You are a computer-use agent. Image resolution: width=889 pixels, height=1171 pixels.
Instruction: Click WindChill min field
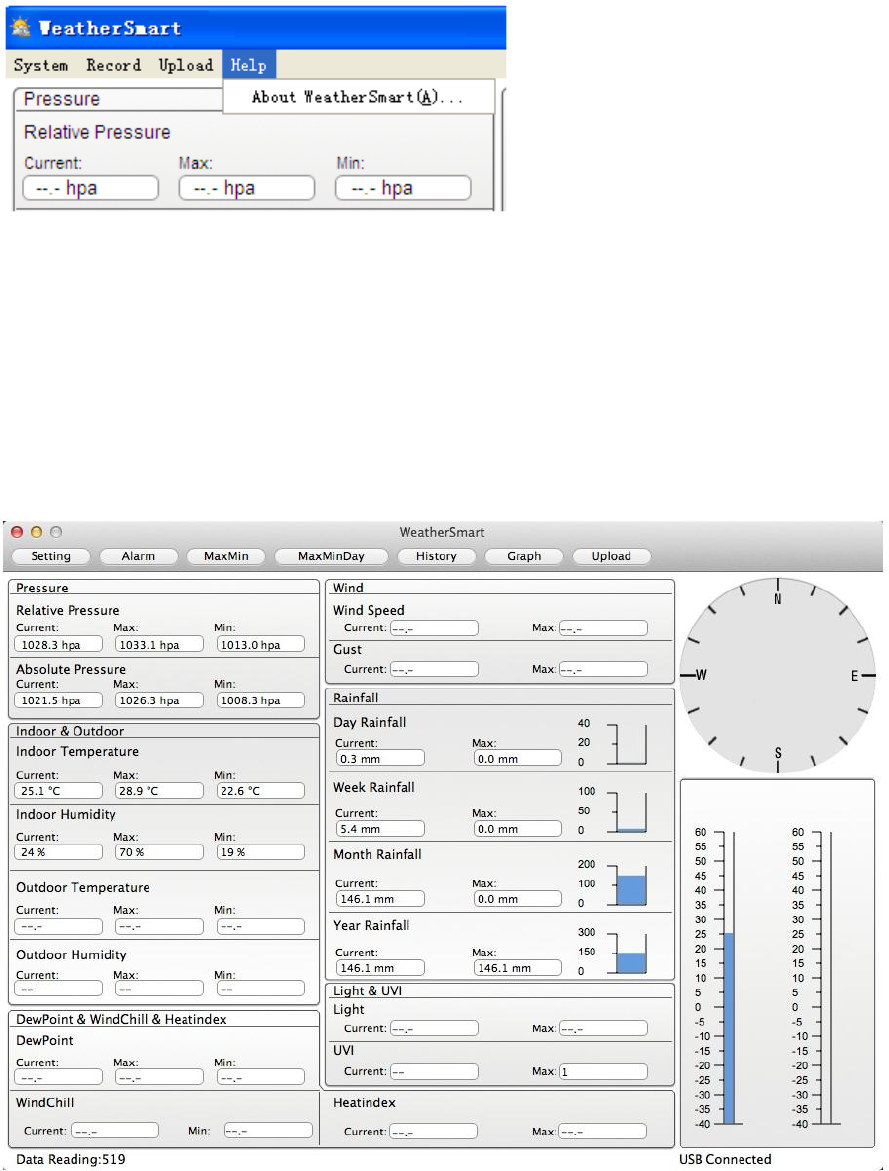coord(268,1131)
